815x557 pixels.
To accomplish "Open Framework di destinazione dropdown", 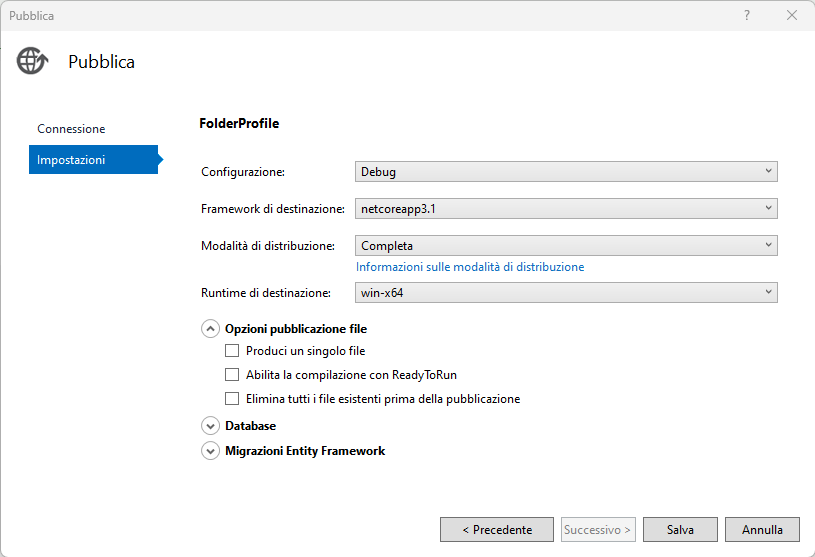I will (566, 209).
